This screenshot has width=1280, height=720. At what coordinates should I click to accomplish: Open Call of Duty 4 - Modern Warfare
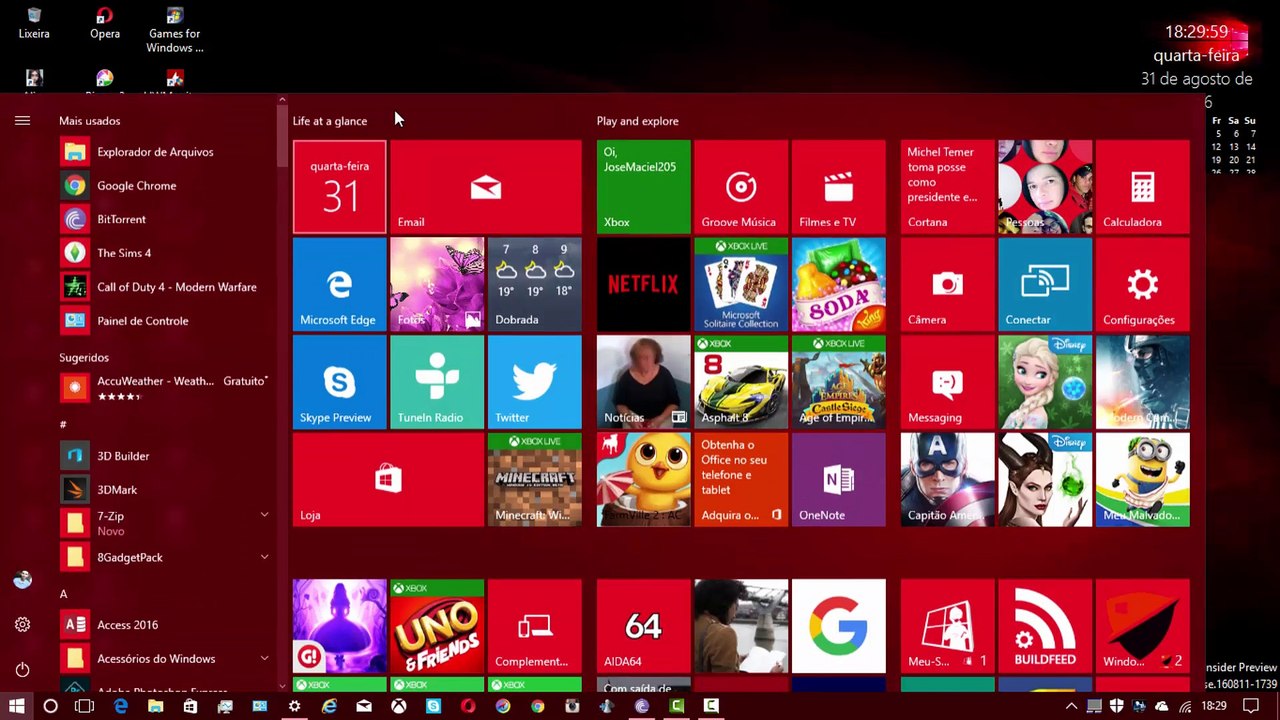tap(163, 287)
